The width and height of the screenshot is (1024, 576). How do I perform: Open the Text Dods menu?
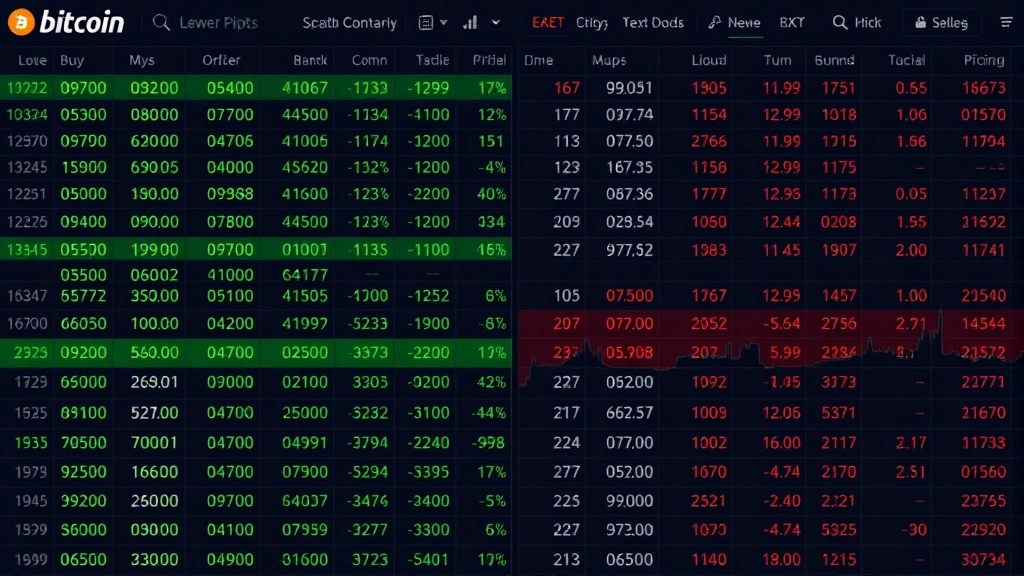point(653,22)
